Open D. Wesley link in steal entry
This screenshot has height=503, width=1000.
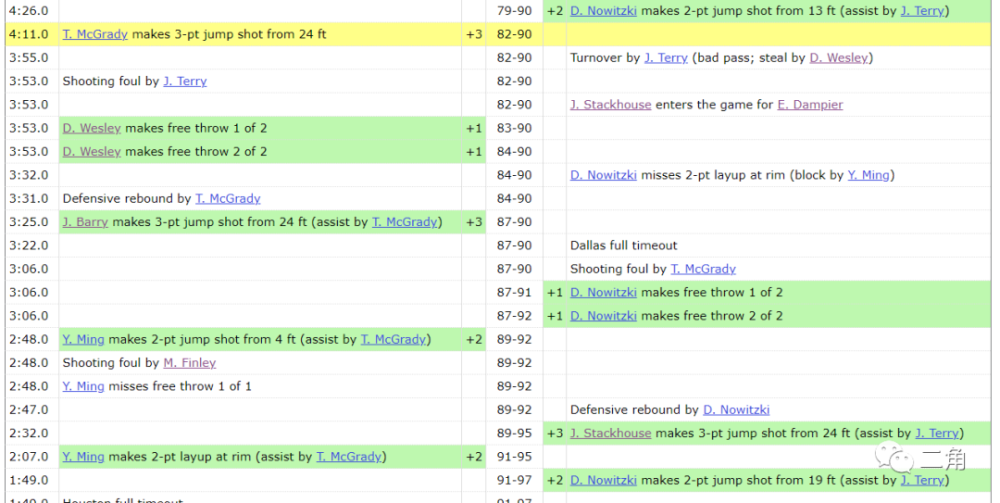[839, 58]
